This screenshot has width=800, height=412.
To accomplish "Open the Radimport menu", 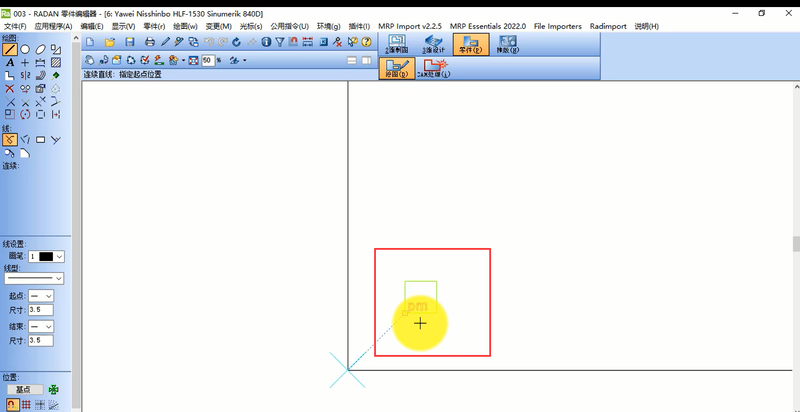I will (608, 27).
